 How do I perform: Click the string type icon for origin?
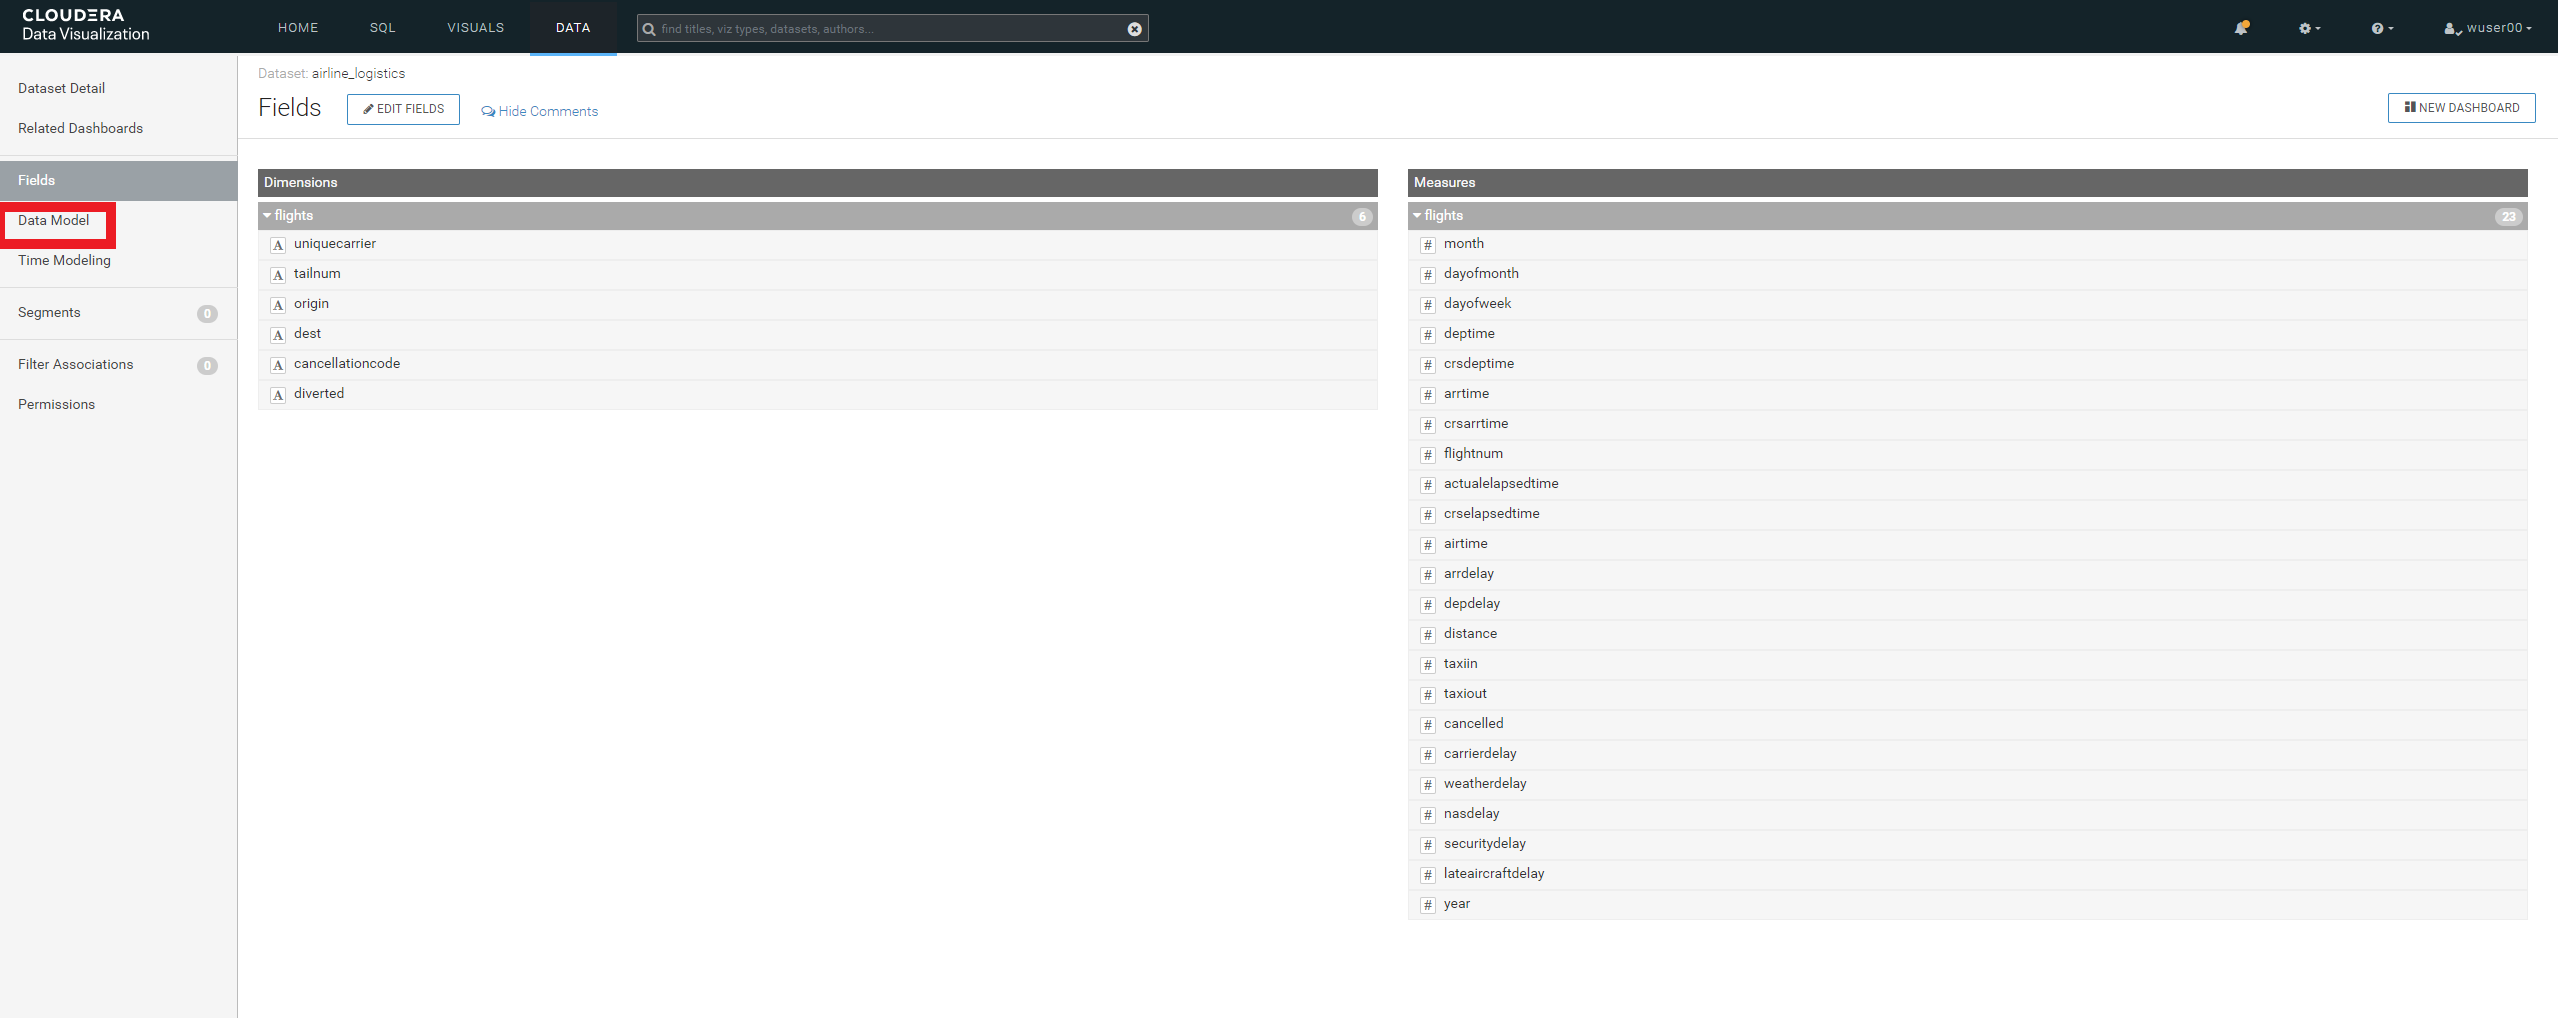click(x=278, y=305)
